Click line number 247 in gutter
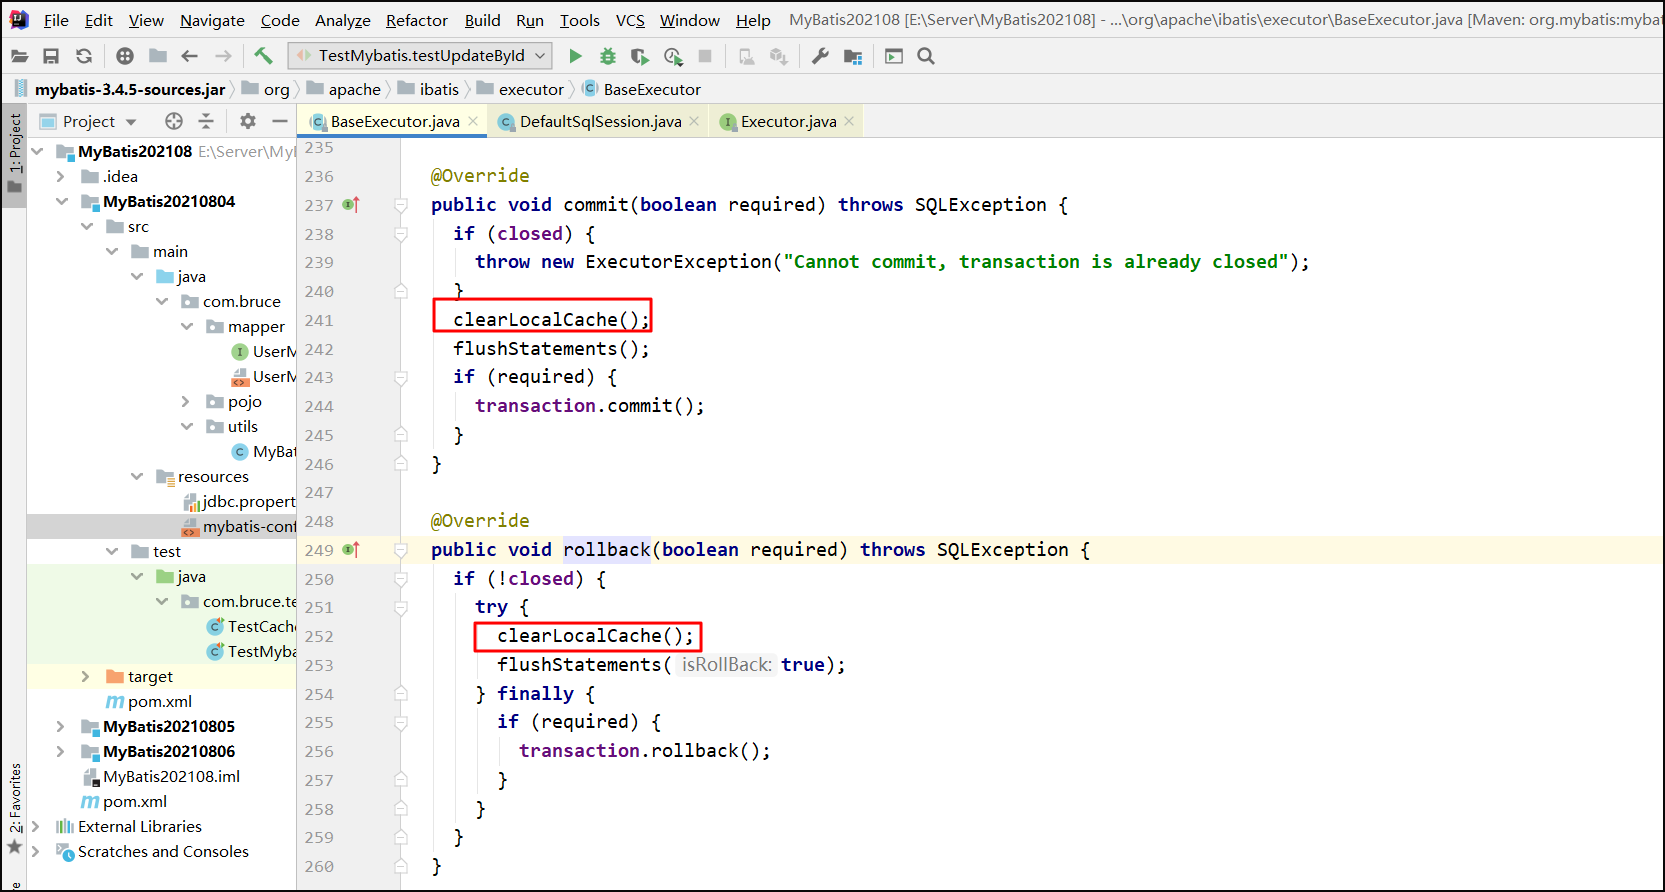 319,493
